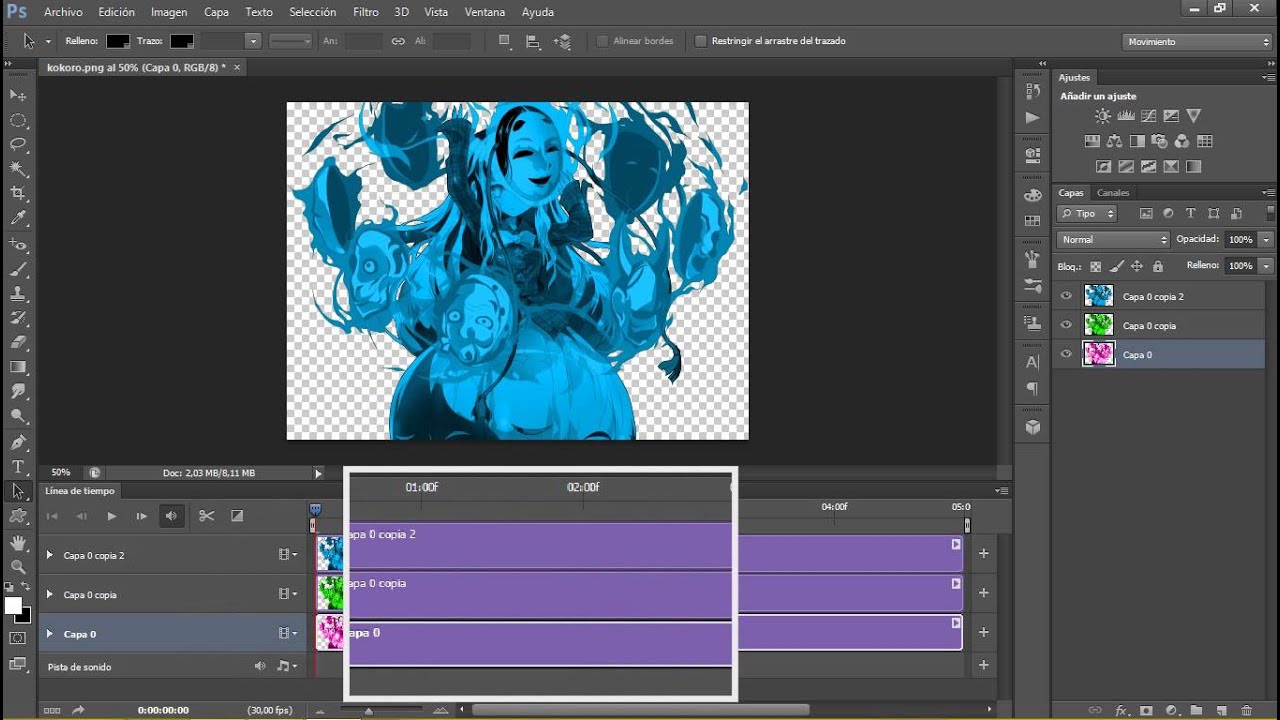Image resolution: width=1280 pixels, height=720 pixels.
Task: Add media to Capa 0 copia 2 track
Action: click(983, 553)
